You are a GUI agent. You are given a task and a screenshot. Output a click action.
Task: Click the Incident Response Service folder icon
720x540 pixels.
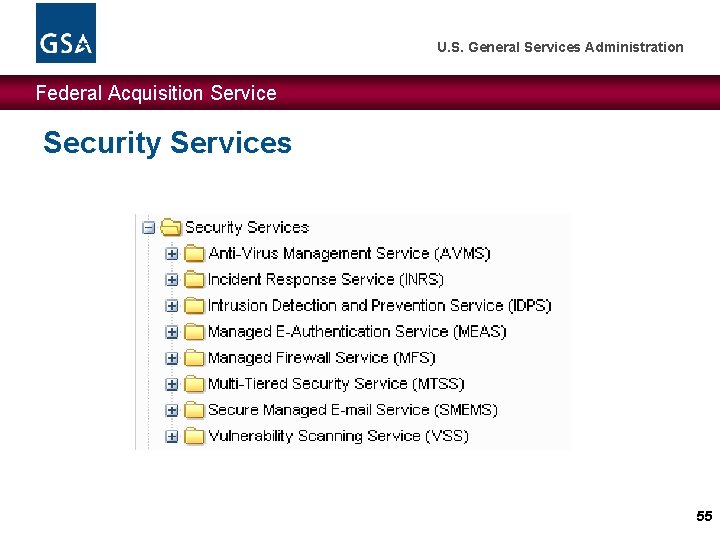pyautogui.click(x=194, y=280)
